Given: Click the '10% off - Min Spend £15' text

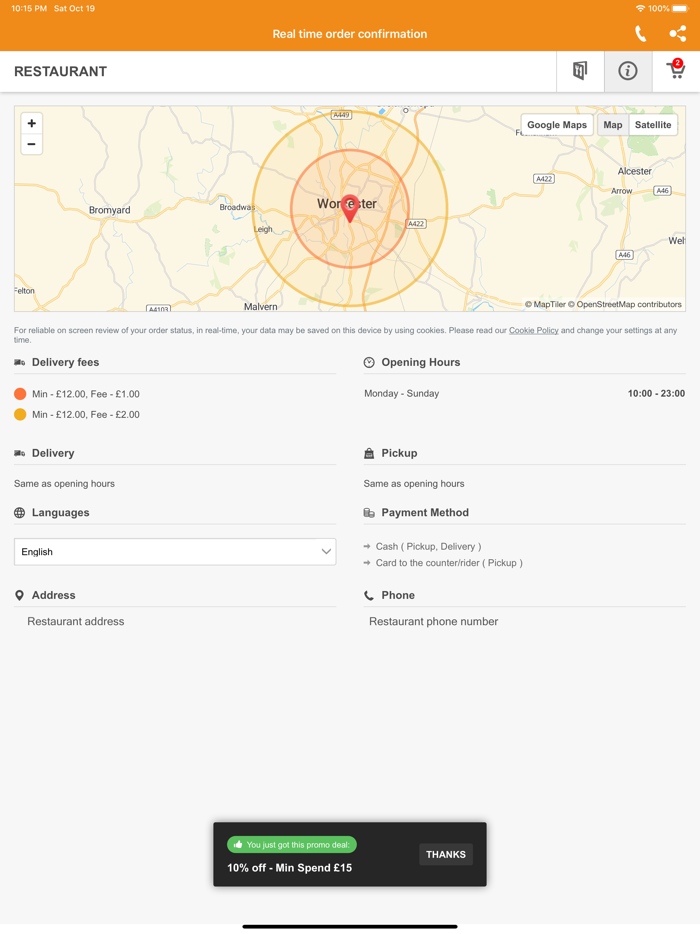Looking at the screenshot, I should click(290, 868).
